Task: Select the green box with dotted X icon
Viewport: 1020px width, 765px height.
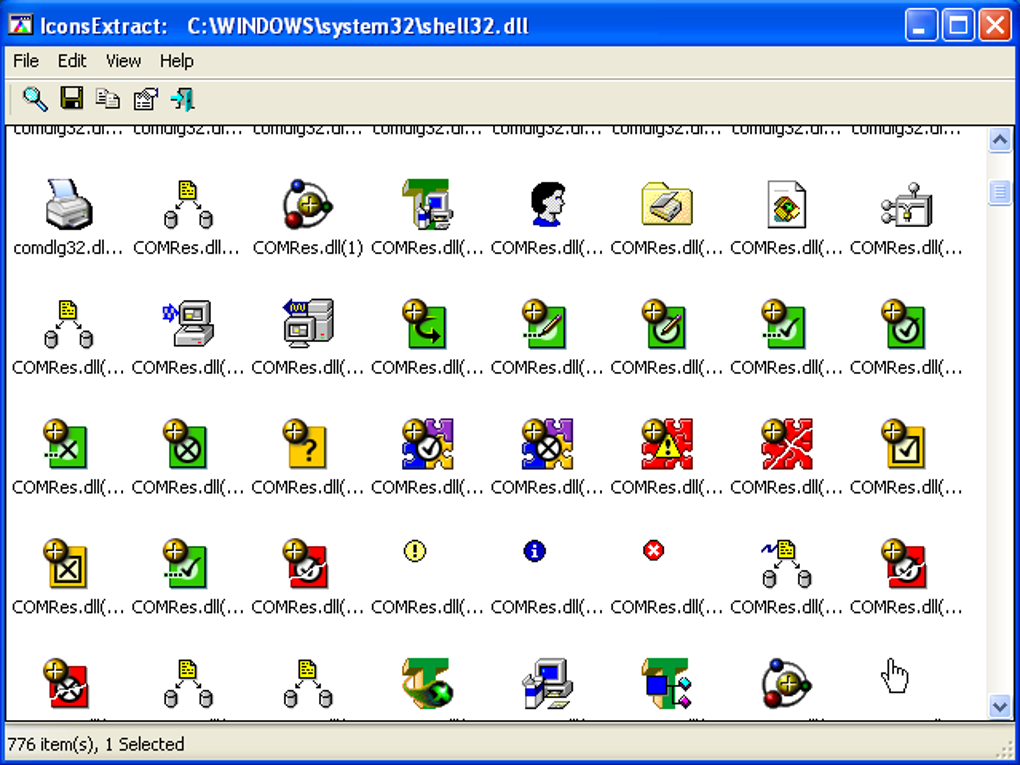Action: tap(65, 444)
